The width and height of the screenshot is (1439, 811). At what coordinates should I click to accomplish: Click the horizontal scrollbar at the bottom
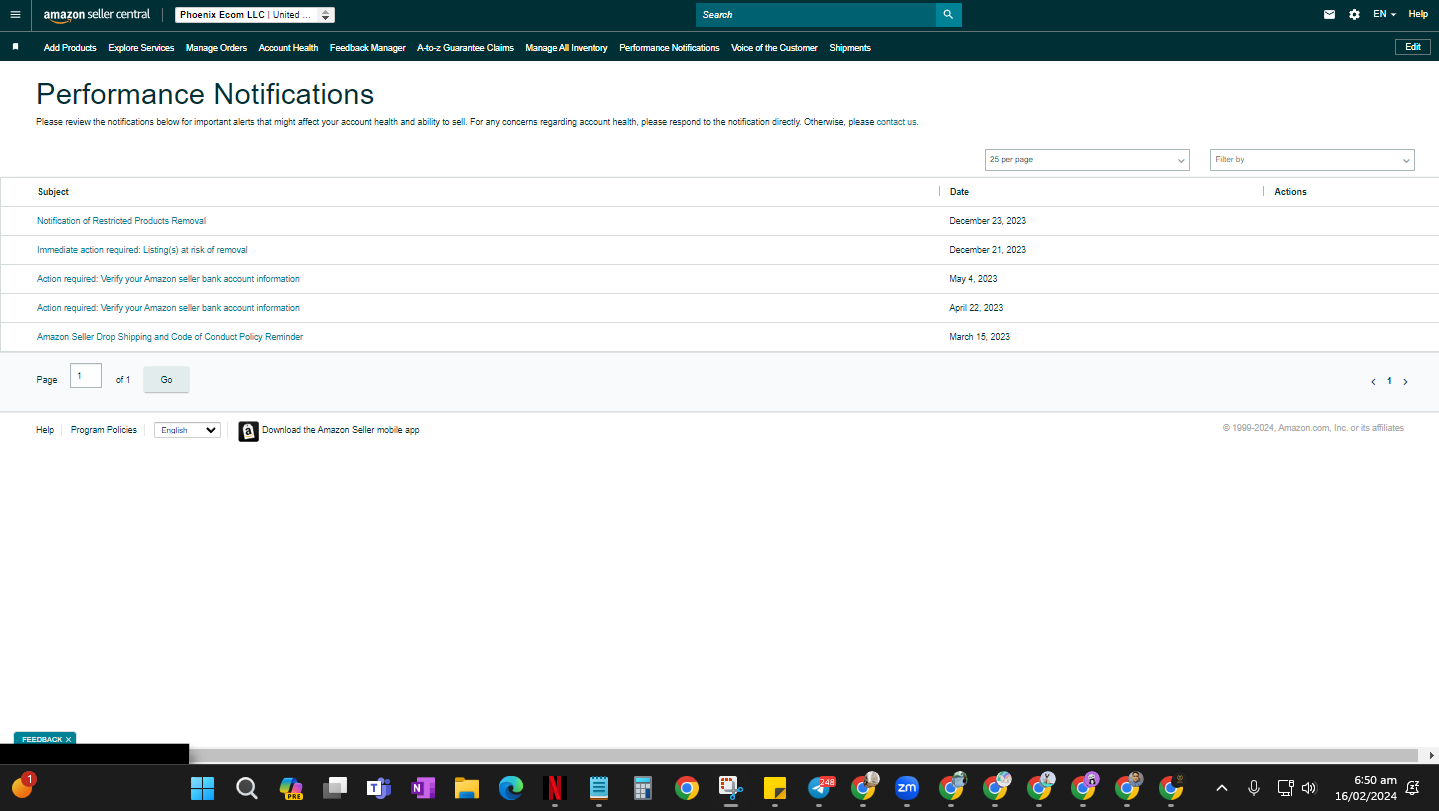coord(803,755)
